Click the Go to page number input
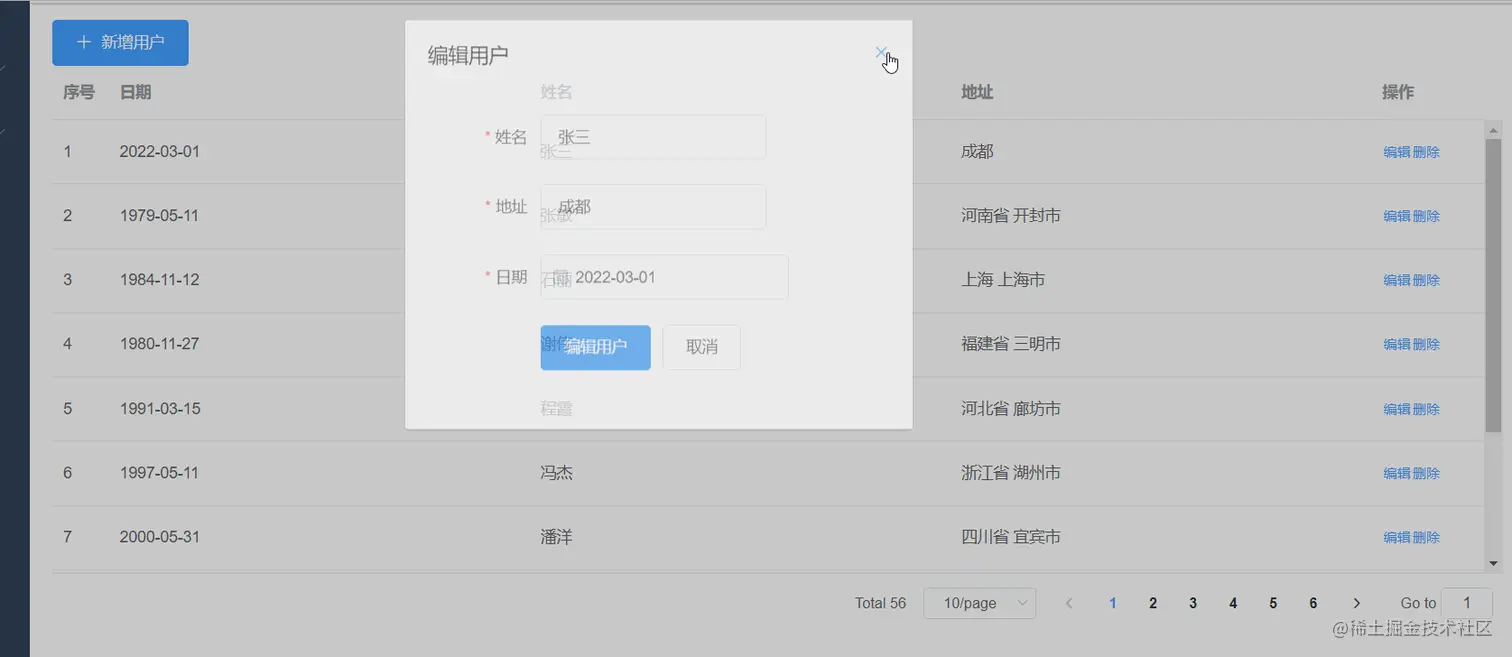The height and width of the screenshot is (657, 1512). (x=1466, y=603)
